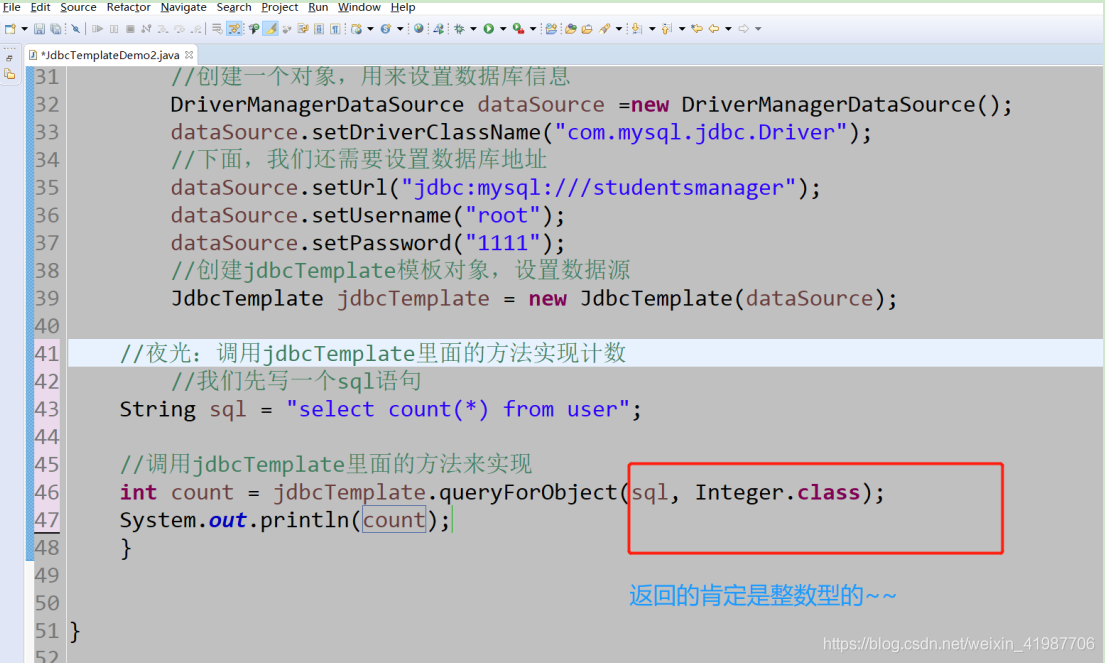Click the Drop to Frame icon
The width and height of the screenshot is (1105, 663).
coord(217,29)
